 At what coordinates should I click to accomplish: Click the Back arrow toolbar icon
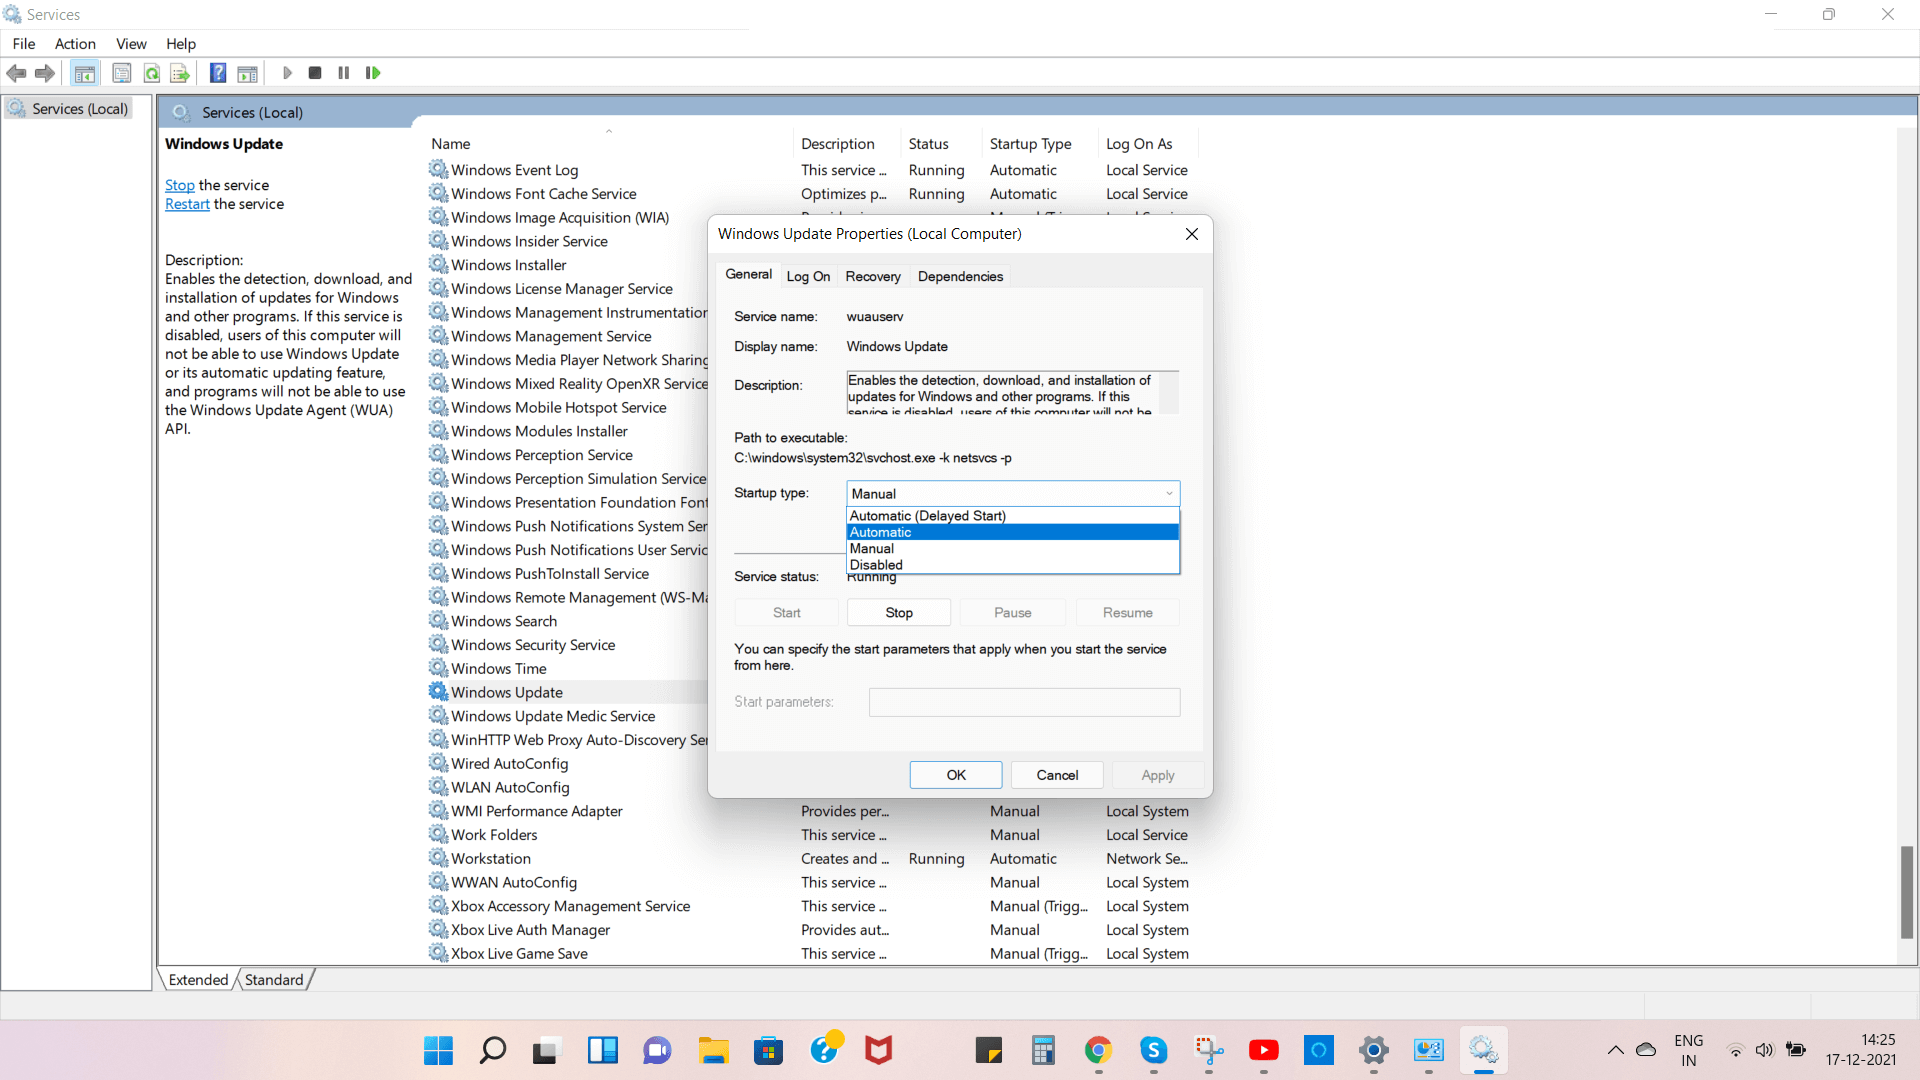coord(17,73)
